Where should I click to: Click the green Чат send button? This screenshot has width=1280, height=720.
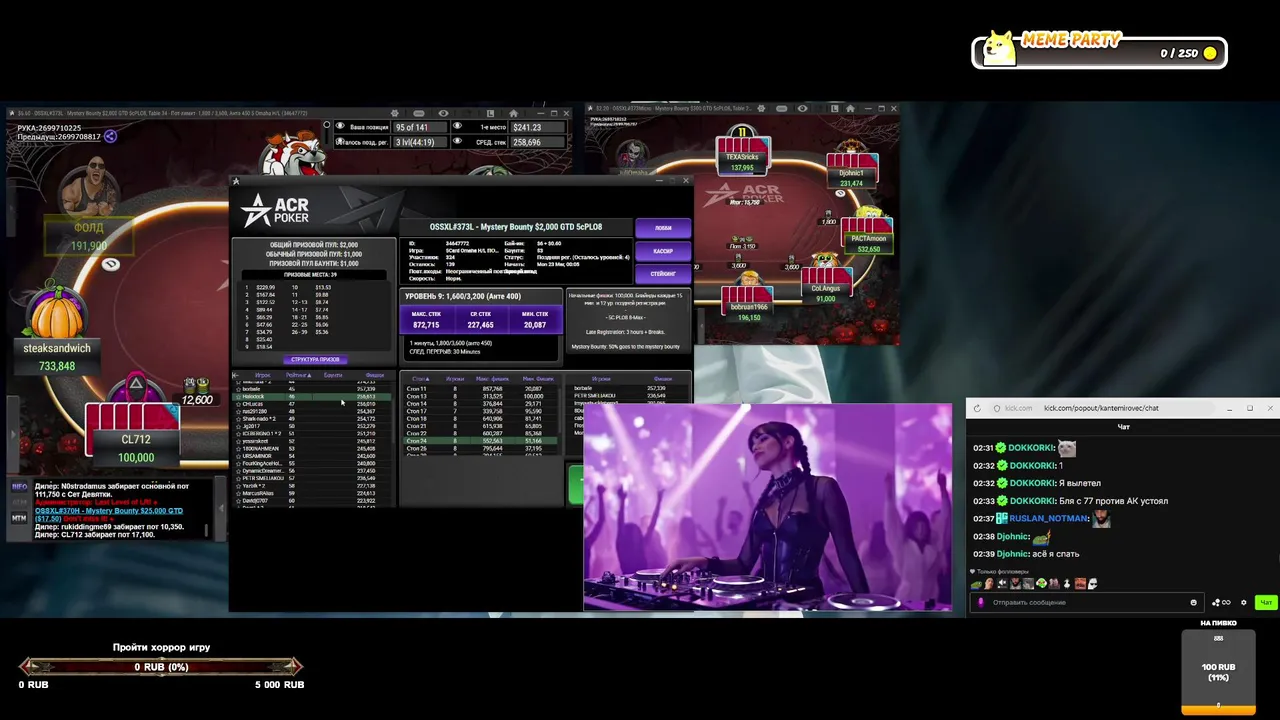click(1266, 602)
